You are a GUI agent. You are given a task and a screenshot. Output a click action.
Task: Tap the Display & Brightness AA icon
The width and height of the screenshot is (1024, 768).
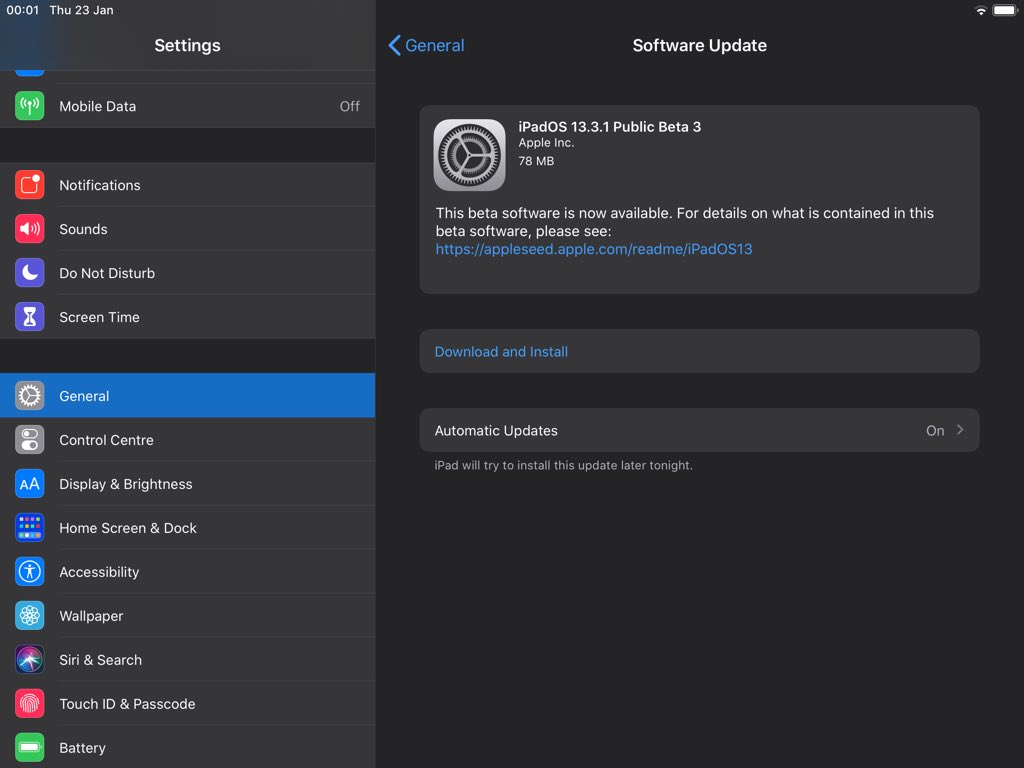pyautogui.click(x=29, y=484)
